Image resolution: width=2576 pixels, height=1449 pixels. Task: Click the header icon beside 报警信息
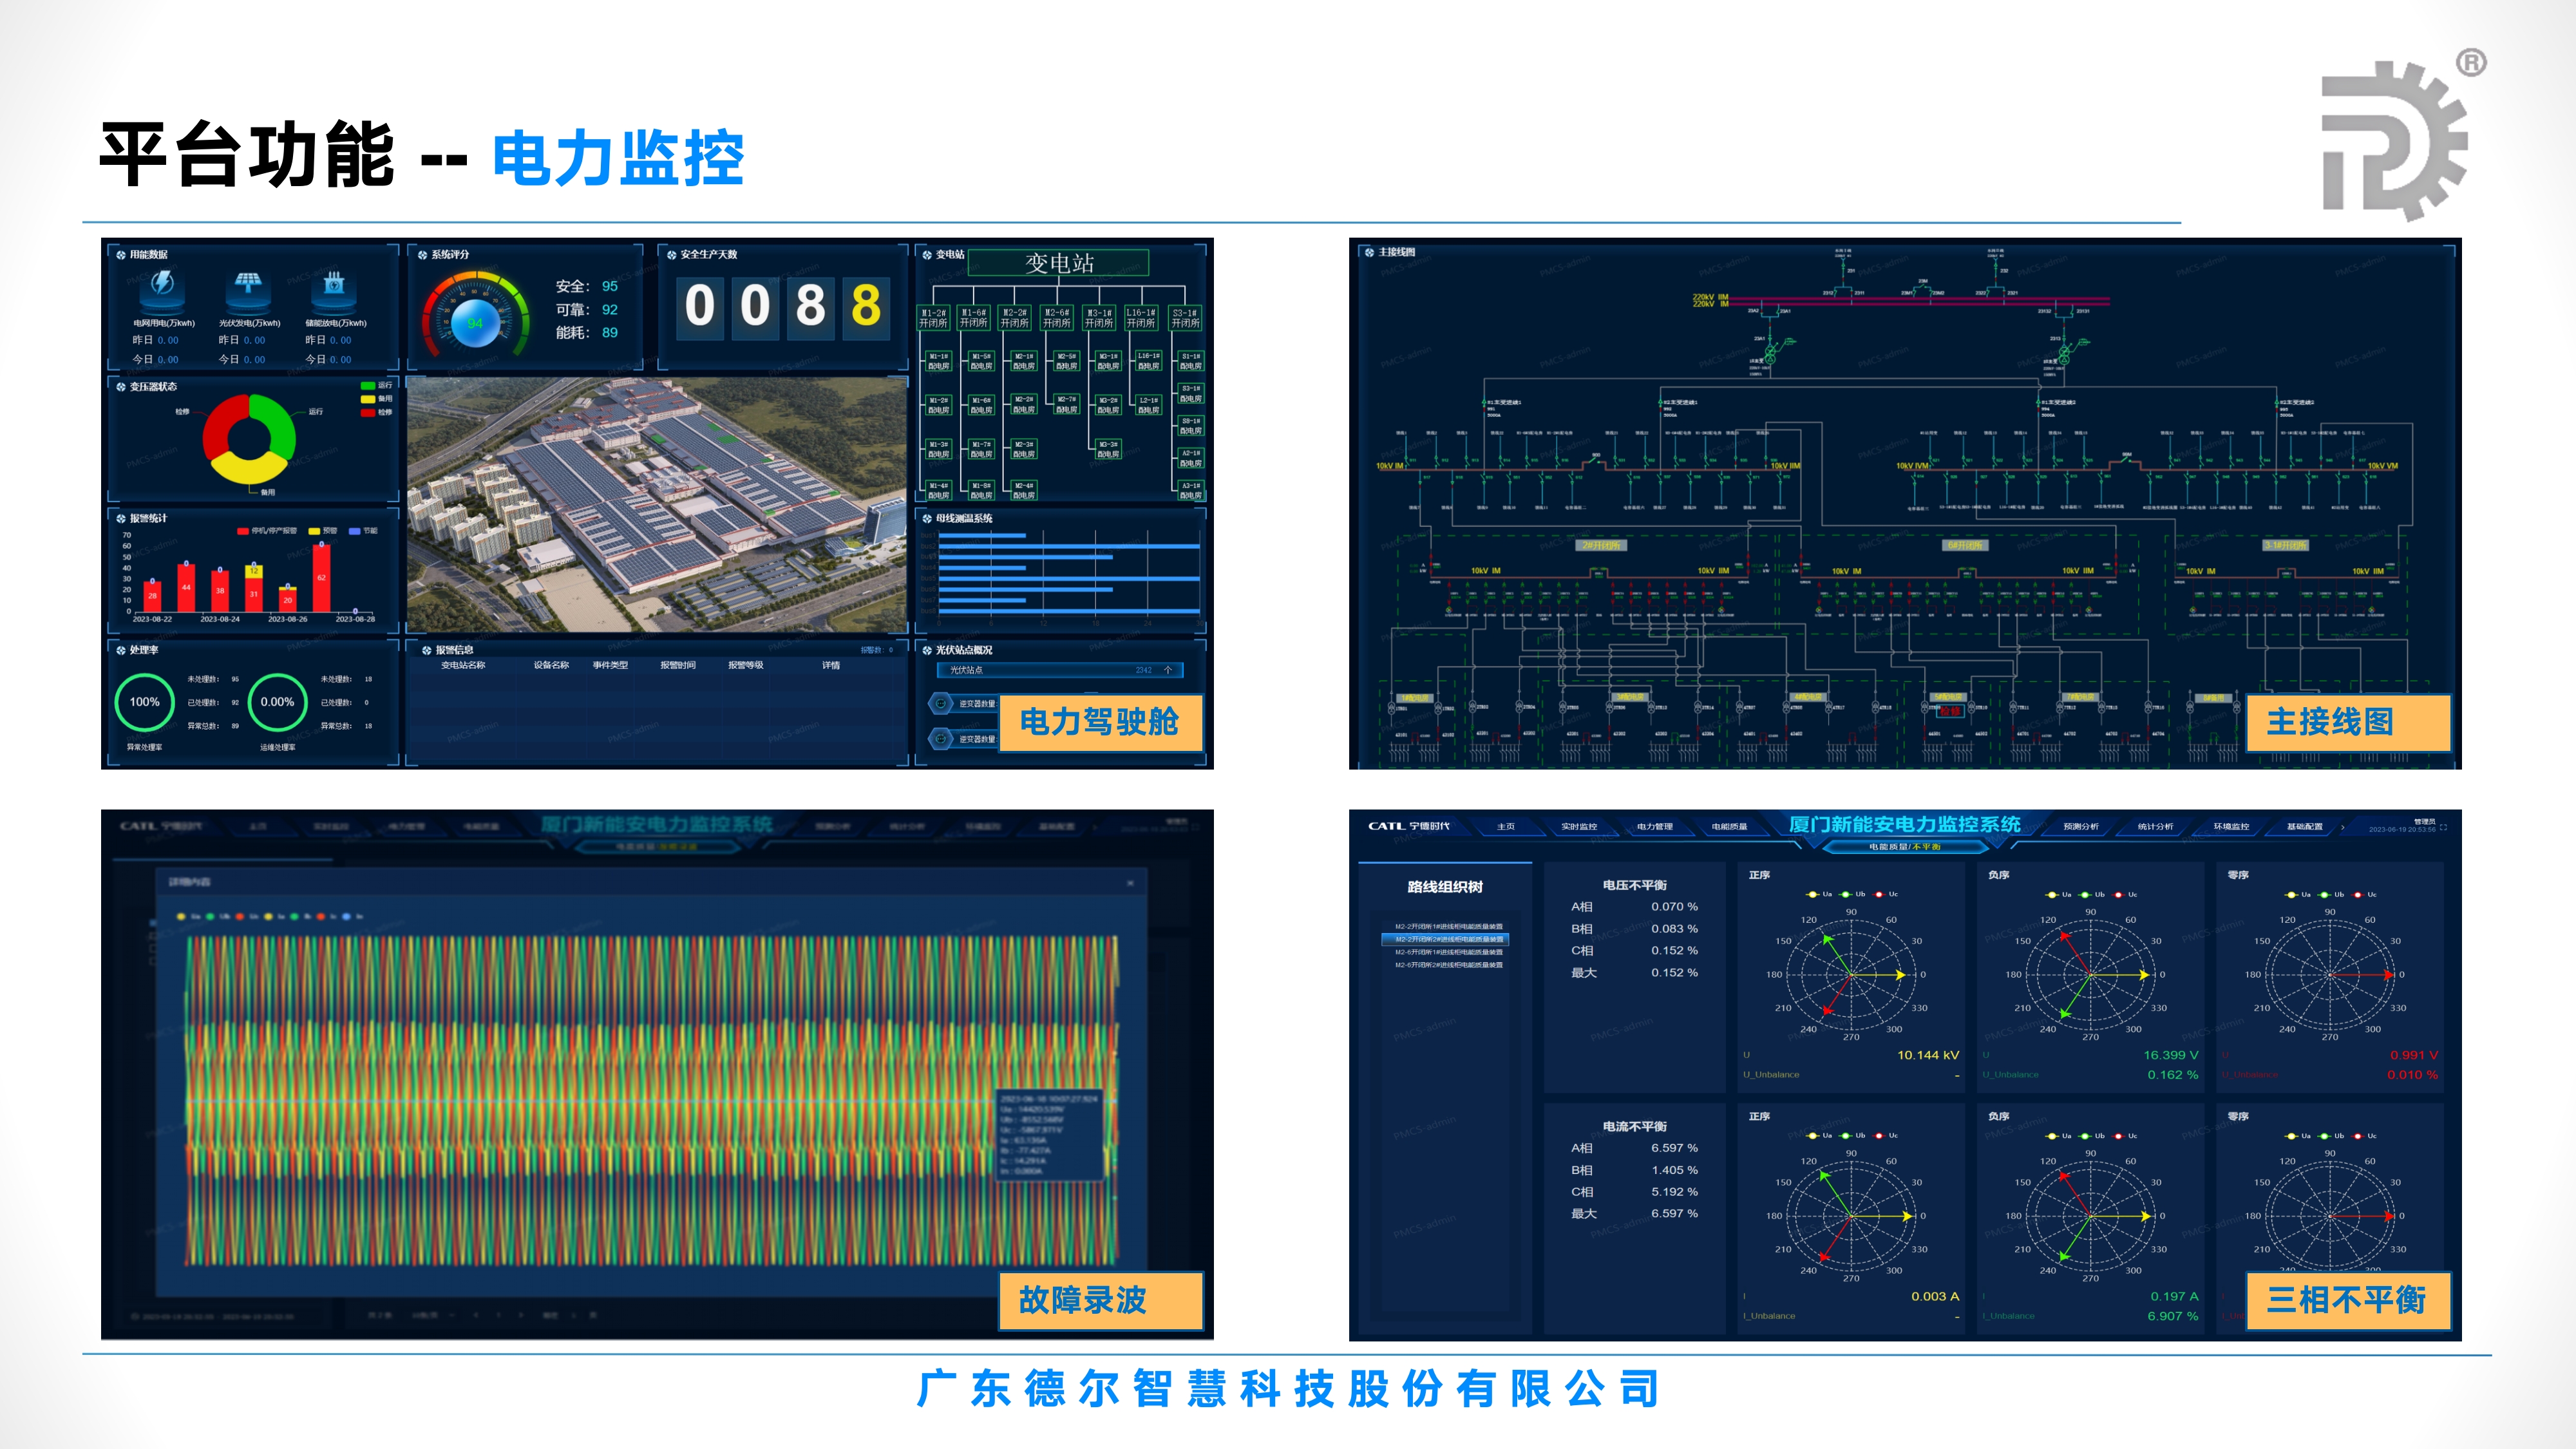coord(427,651)
